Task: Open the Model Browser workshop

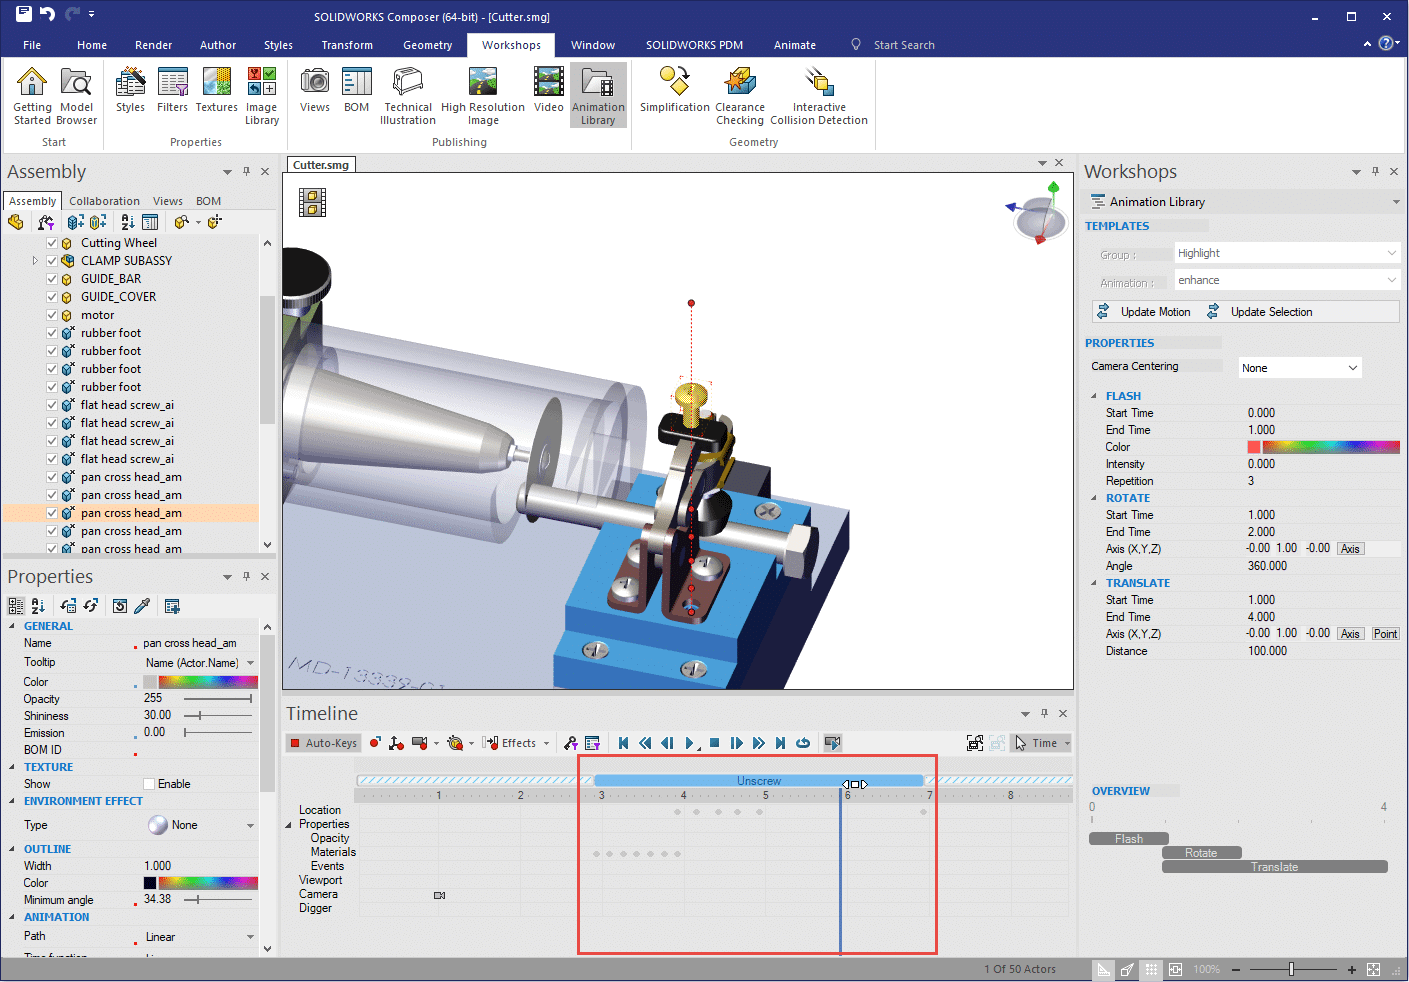Action: point(76,96)
